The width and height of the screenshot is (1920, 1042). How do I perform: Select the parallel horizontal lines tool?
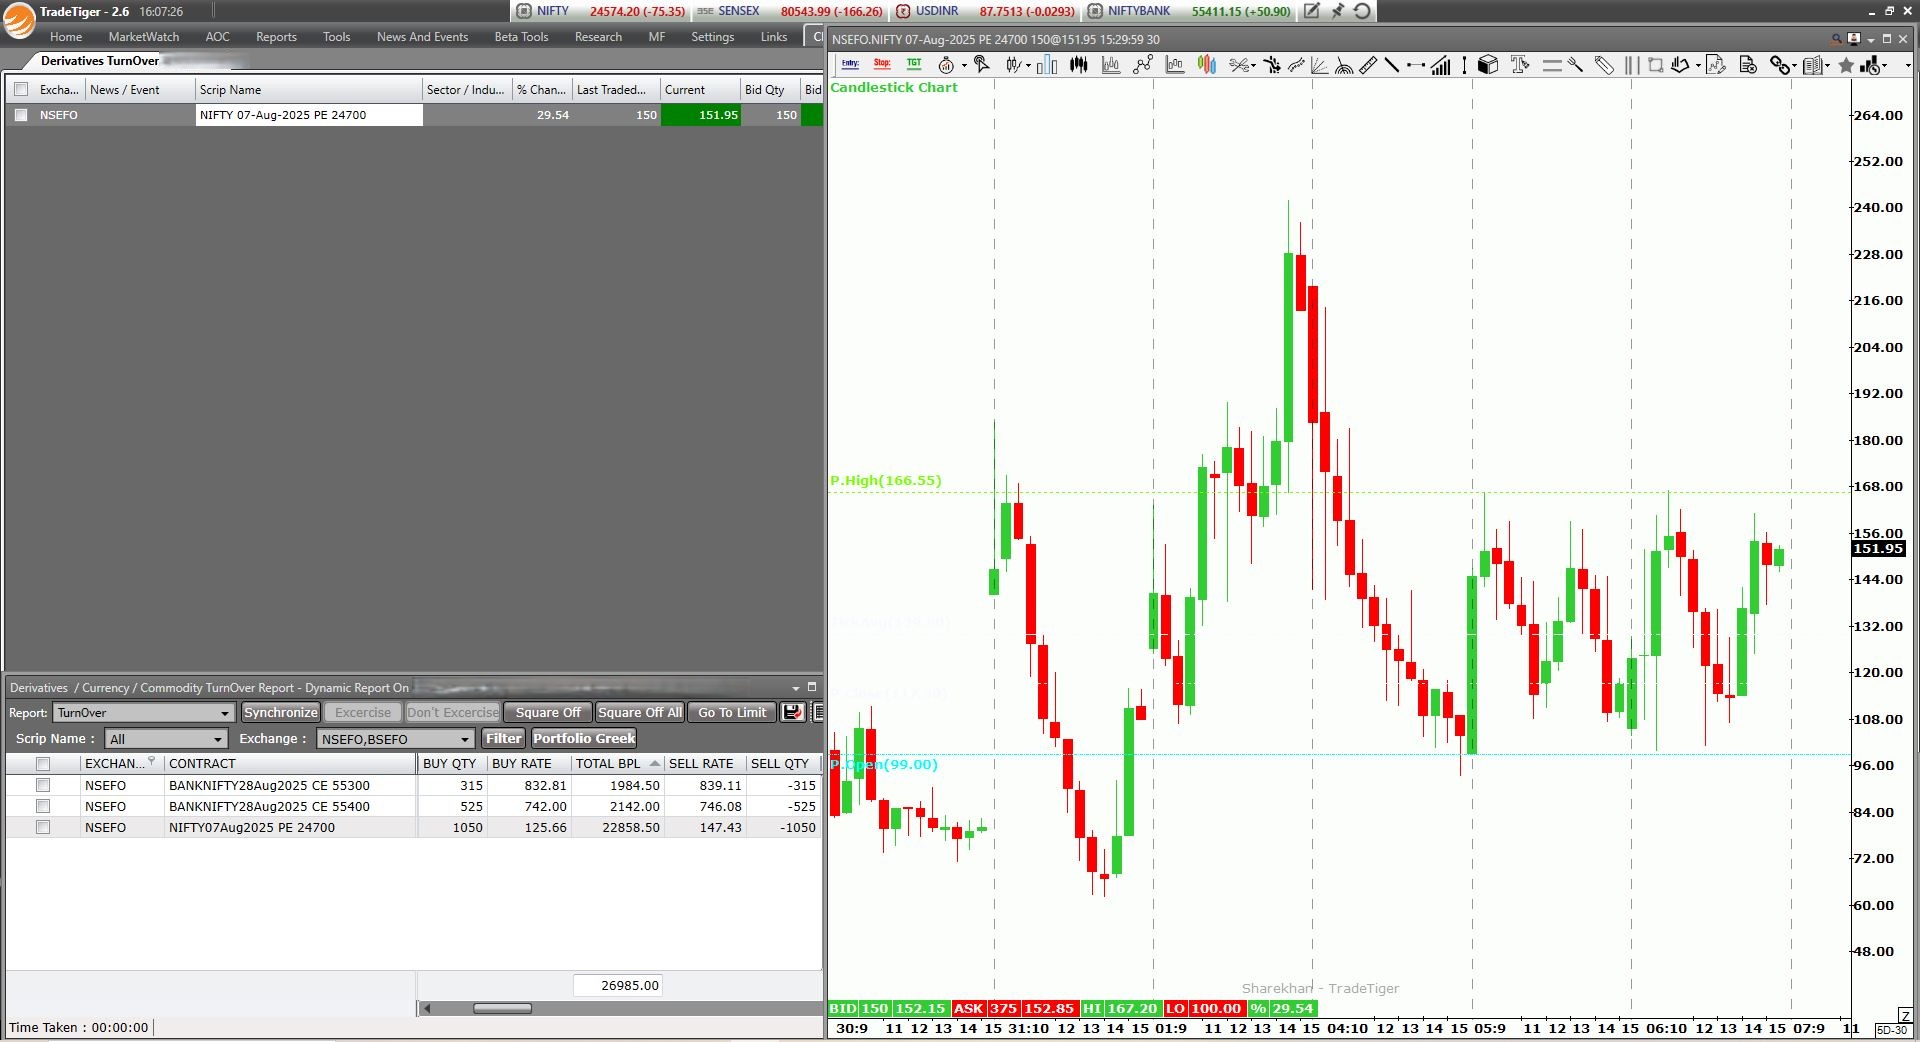click(1552, 65)
